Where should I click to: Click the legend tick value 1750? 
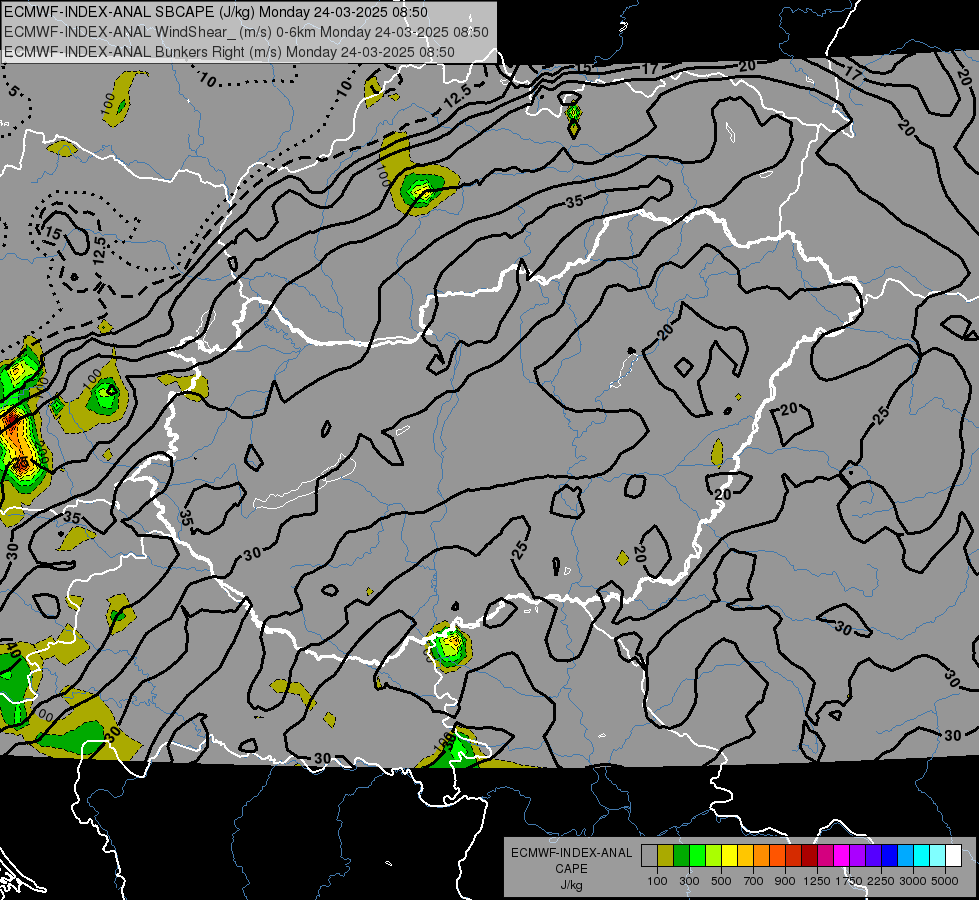tap(849, 881)
